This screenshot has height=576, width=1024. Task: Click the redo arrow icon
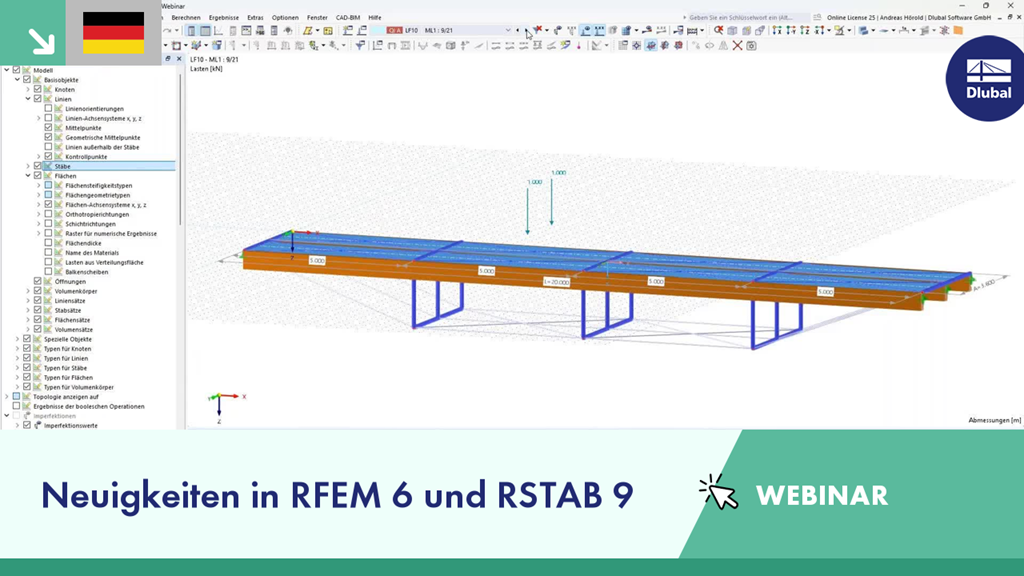[168, 31]
